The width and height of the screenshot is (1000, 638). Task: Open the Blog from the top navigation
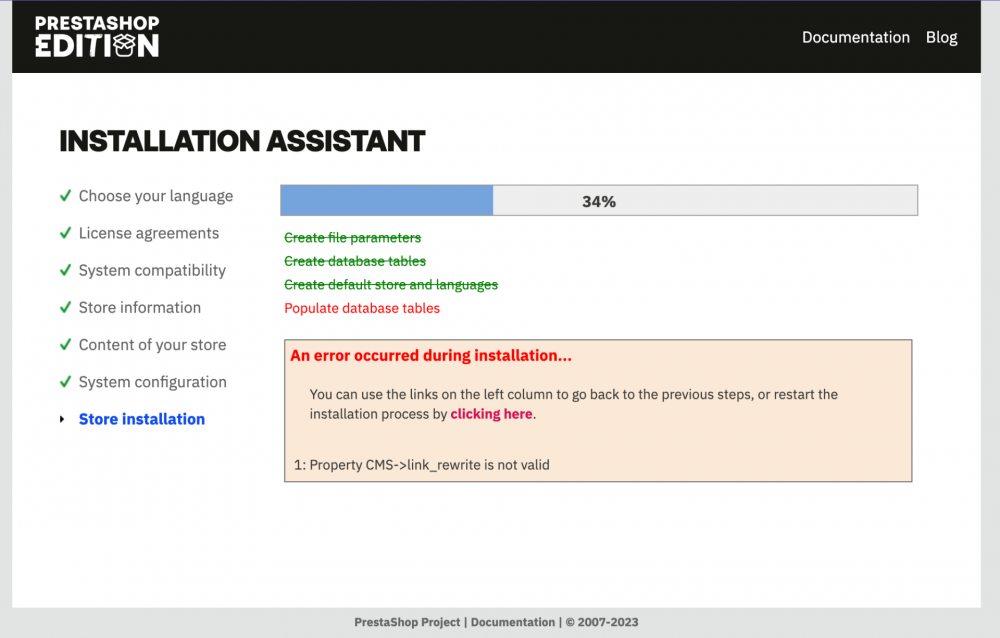[x=941, y=37]
